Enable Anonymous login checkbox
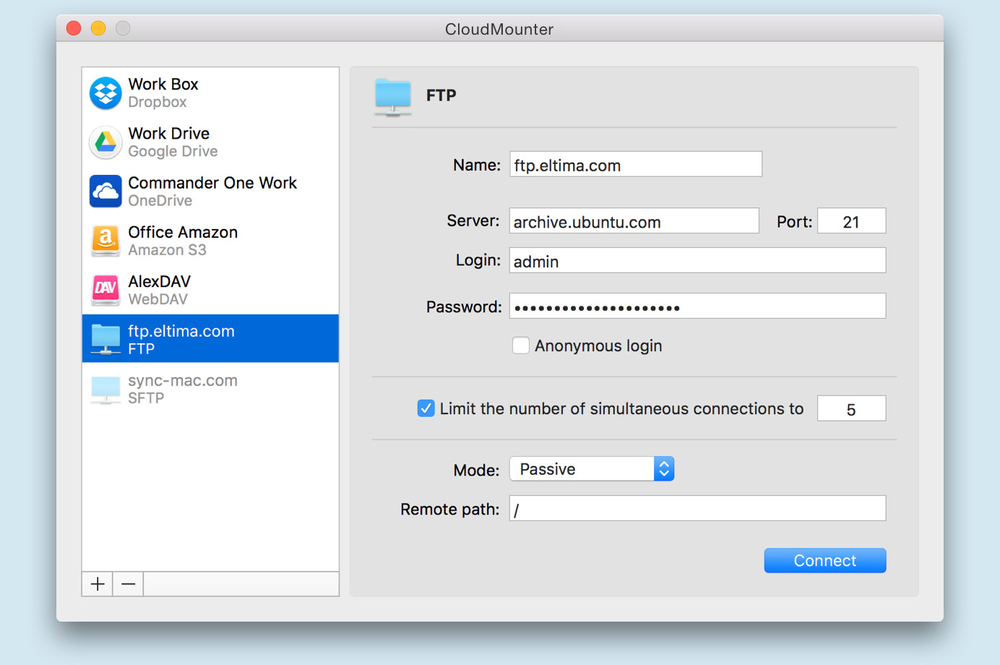The height and width of the screenshot is (665, 1000). (x=520, y=346)
